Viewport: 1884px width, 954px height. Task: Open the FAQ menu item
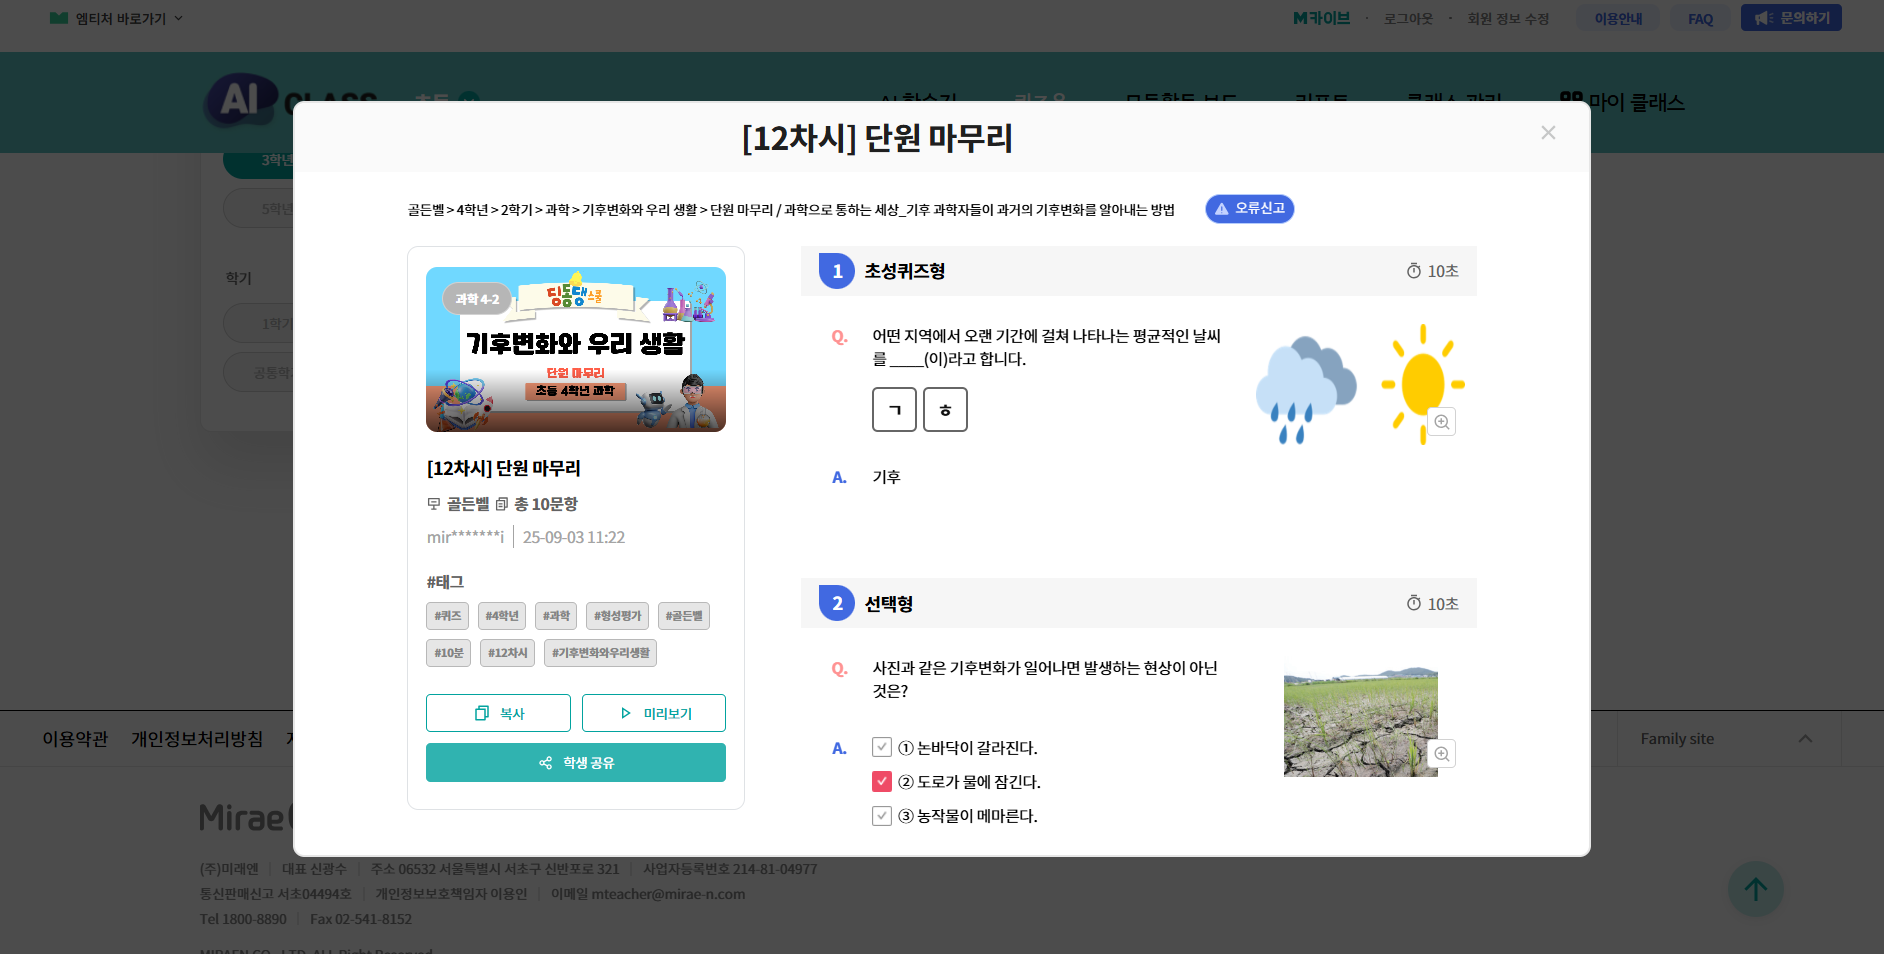pos(1700,19)
